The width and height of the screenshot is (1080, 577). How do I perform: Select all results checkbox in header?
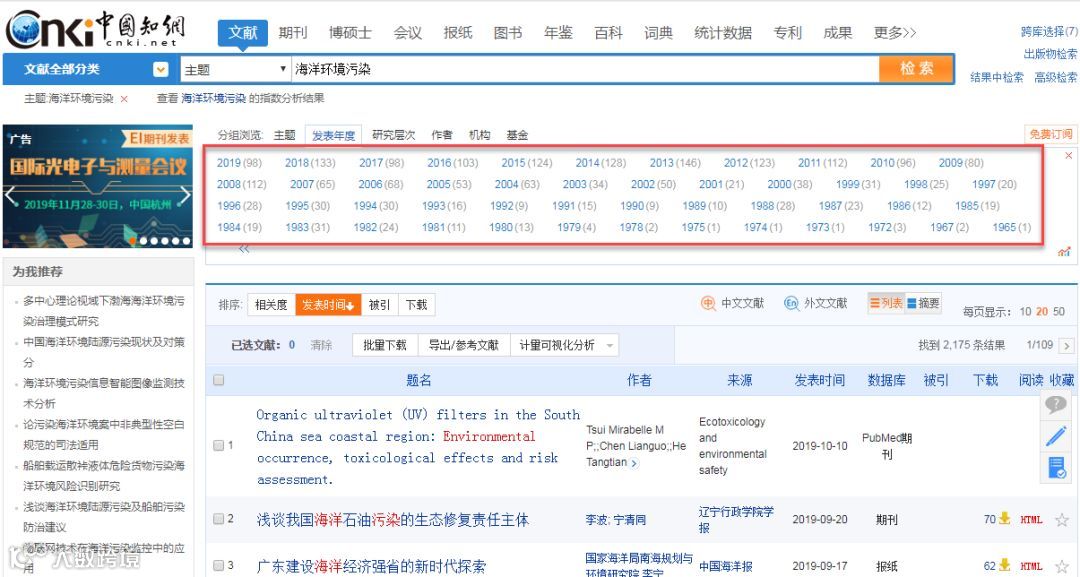(218, 380)
